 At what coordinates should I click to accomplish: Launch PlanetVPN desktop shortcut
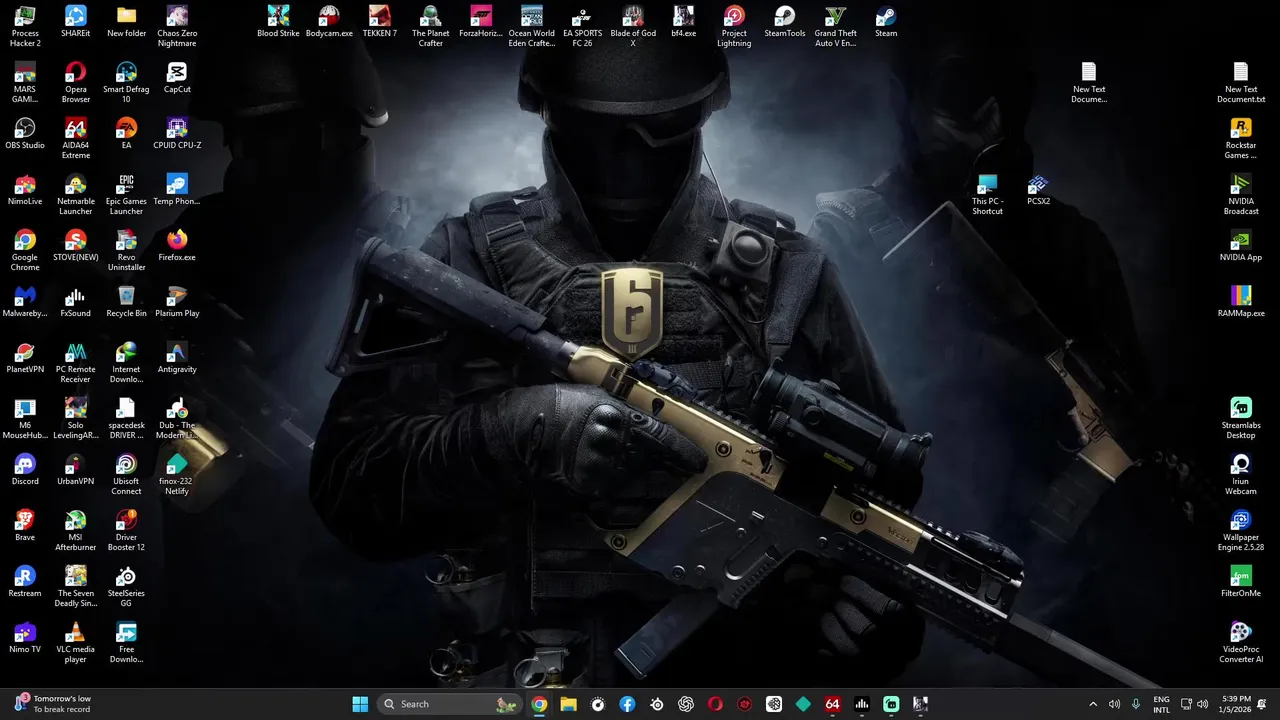(x=25, y=357)
